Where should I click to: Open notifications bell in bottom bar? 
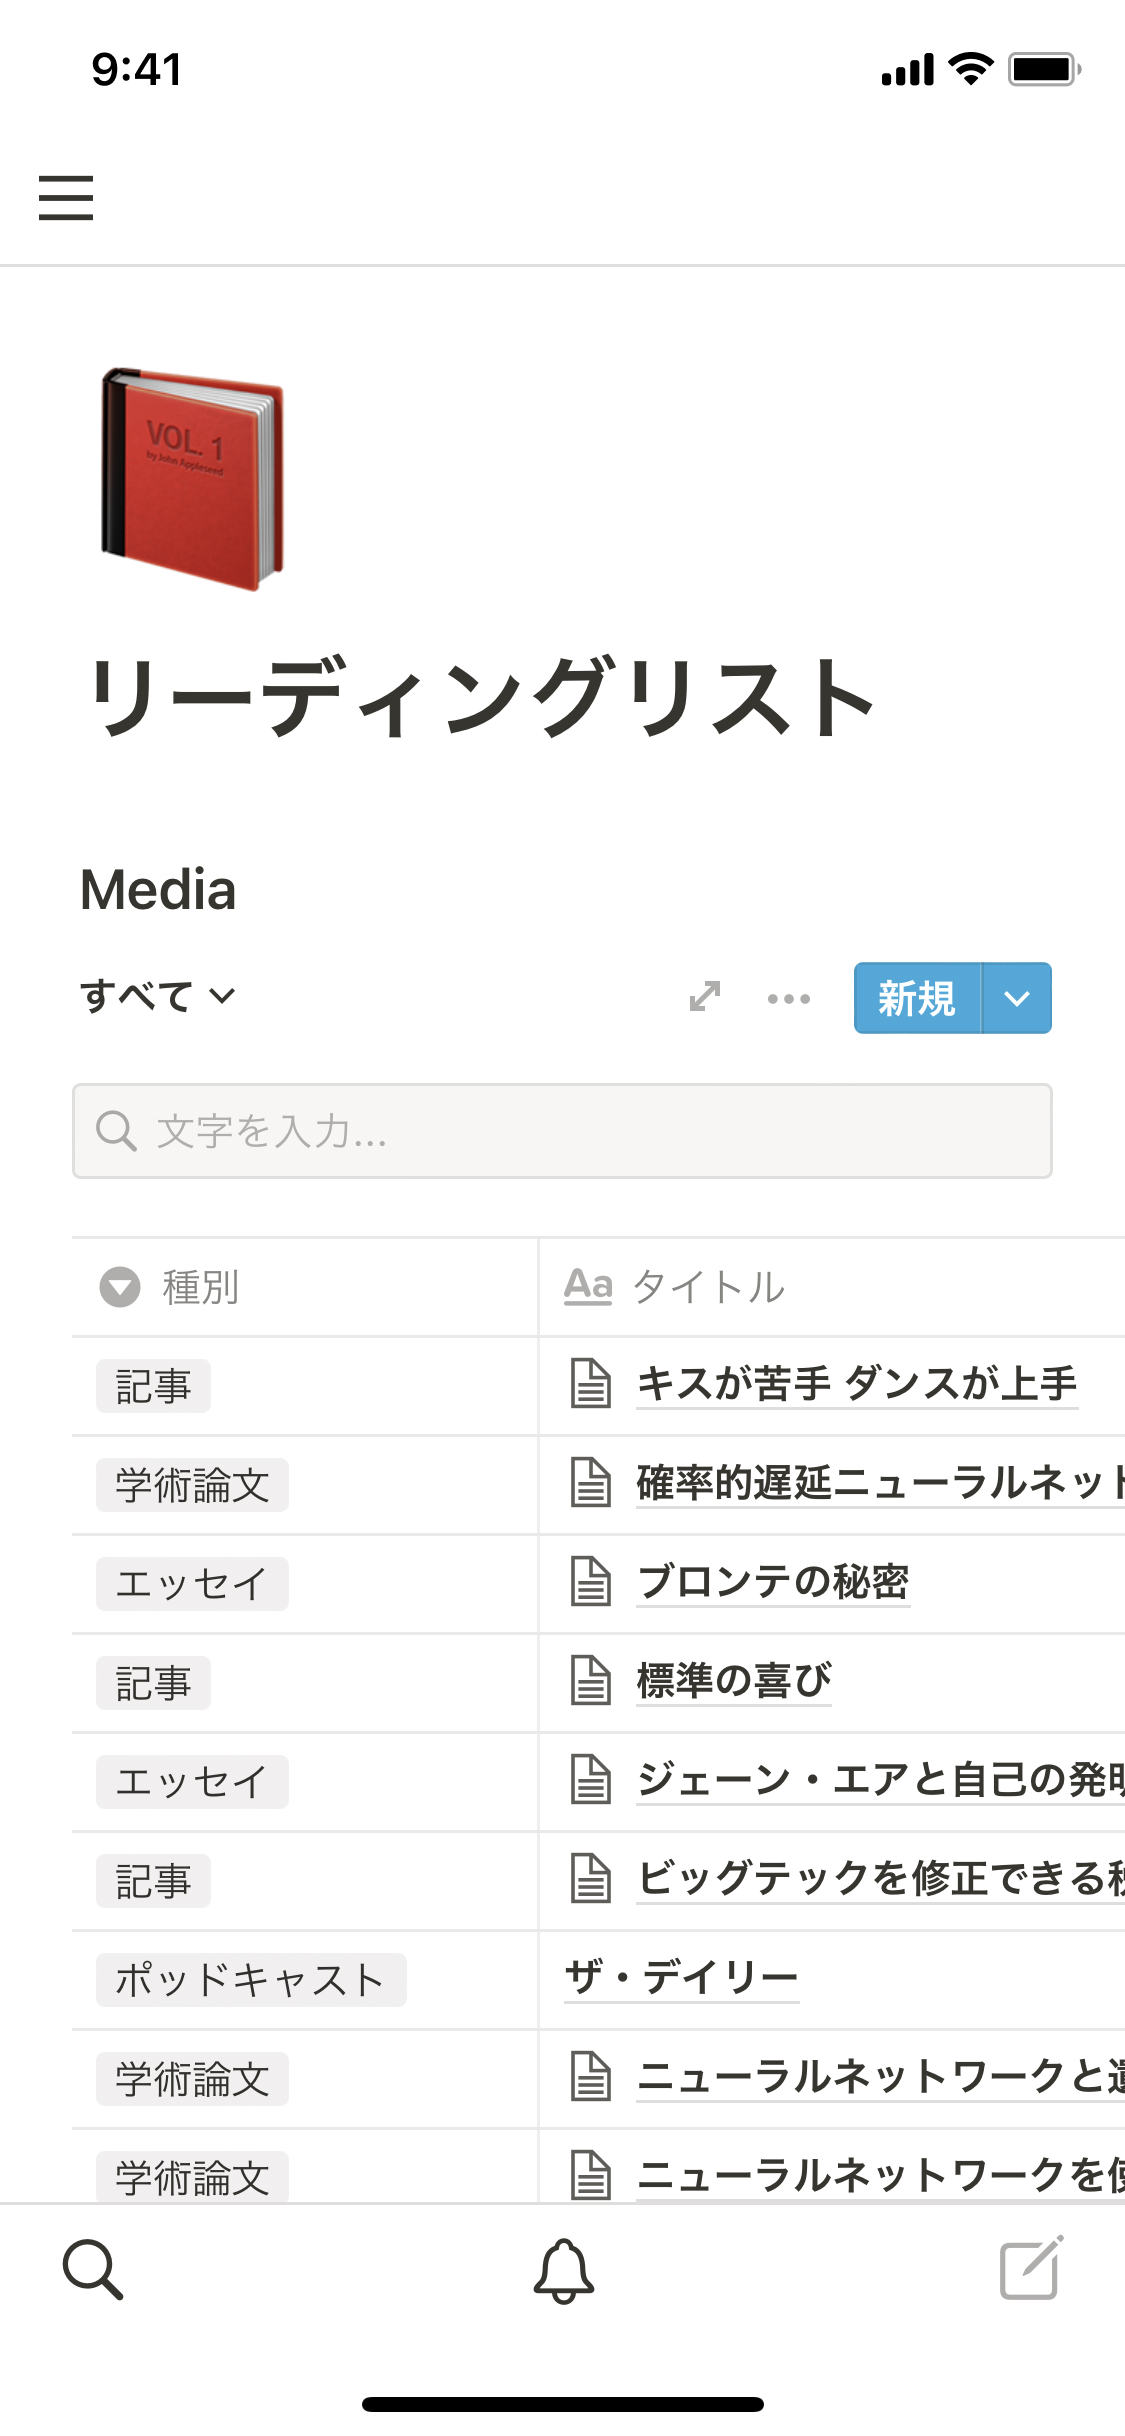[563, 2270]
